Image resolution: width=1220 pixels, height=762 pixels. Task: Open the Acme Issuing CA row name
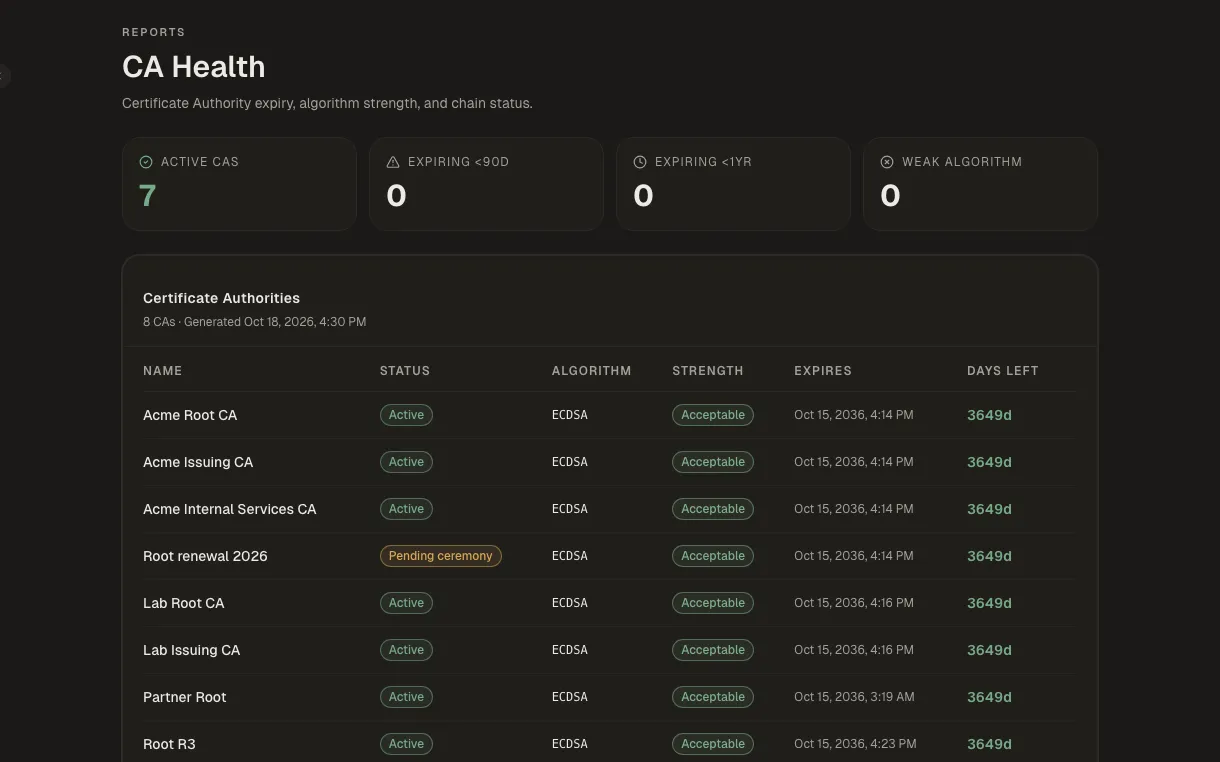198,462
